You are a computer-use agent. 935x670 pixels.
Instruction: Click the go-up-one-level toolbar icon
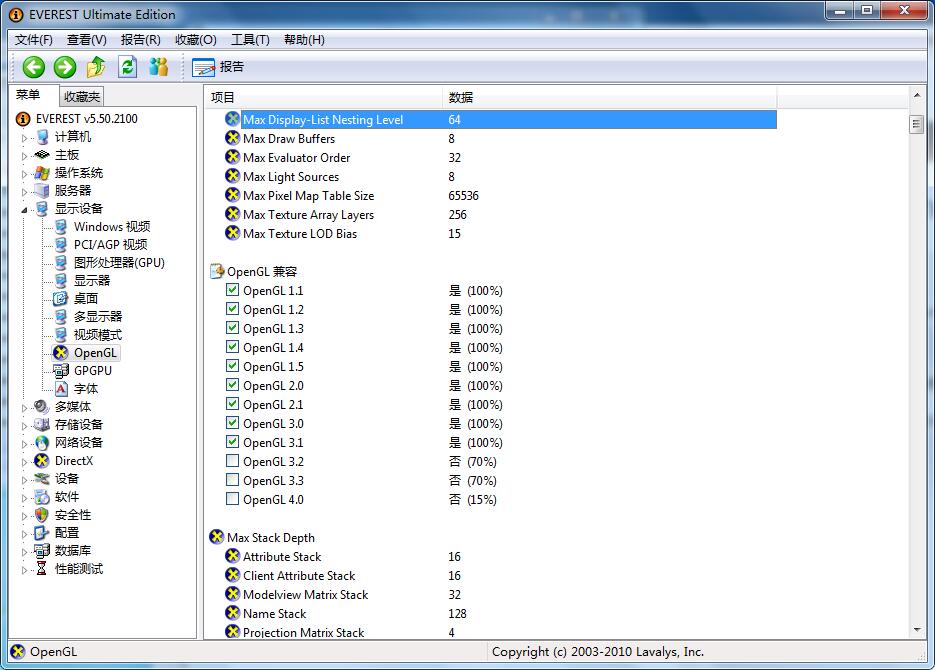[96, 67]
